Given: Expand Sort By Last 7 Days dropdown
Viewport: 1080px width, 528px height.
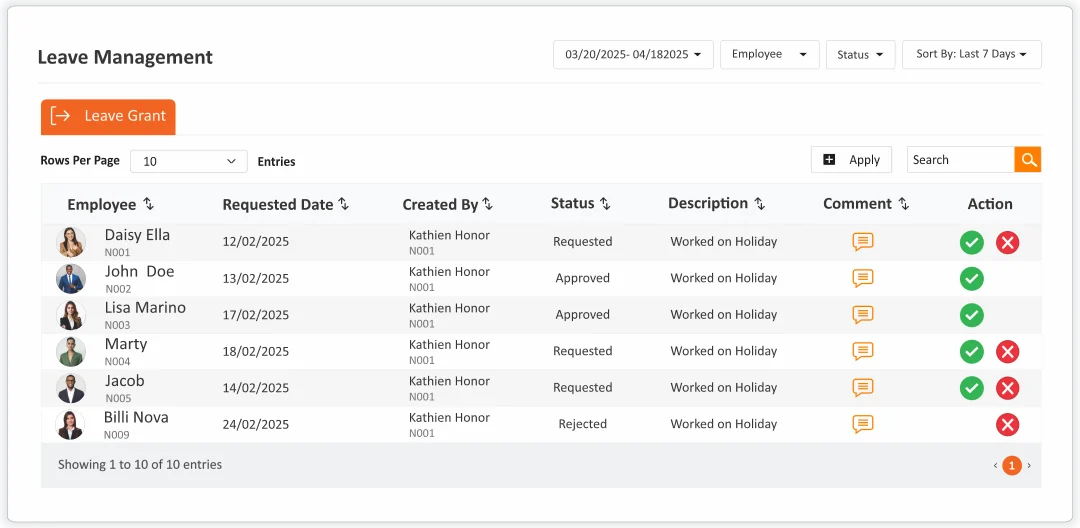Looking at the screenshot, I should [x=971, y=55].
